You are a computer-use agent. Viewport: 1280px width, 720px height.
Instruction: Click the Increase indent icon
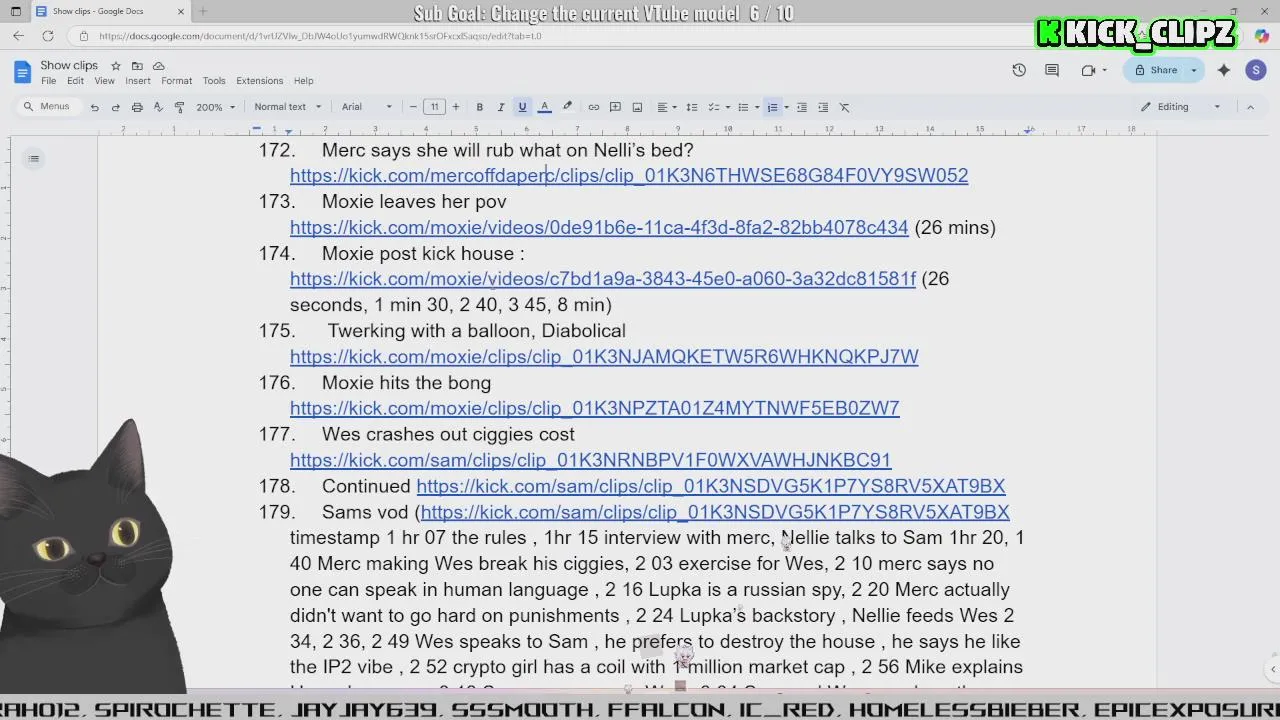(823, 107)
